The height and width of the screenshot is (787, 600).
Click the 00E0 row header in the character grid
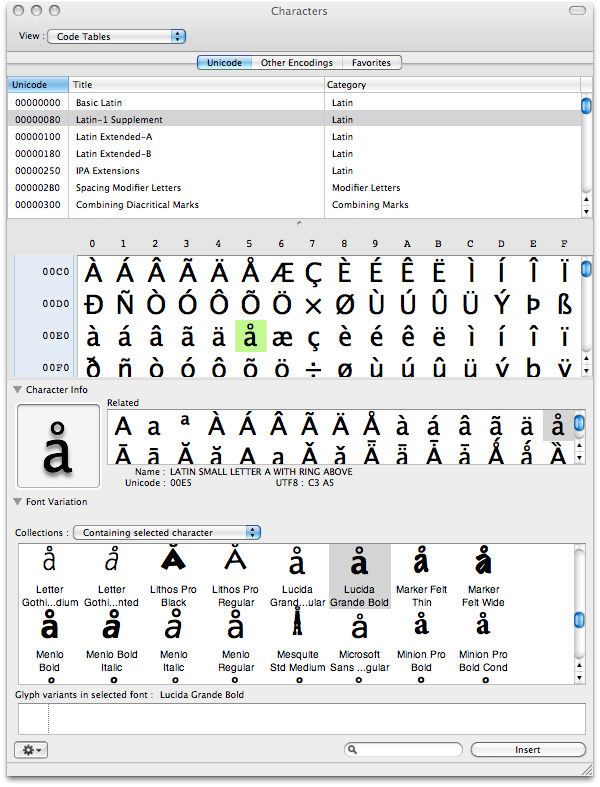click(55, 335)
